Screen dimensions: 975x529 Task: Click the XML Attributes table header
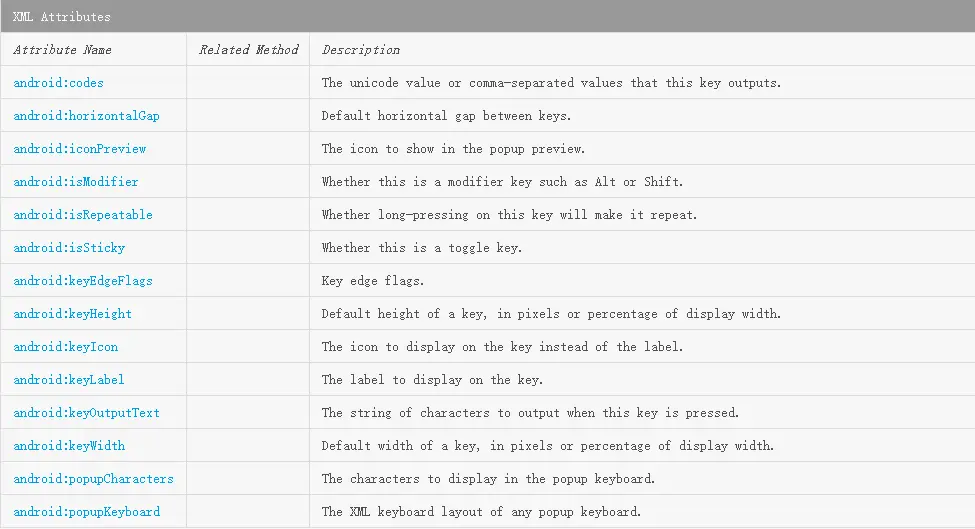488,16
